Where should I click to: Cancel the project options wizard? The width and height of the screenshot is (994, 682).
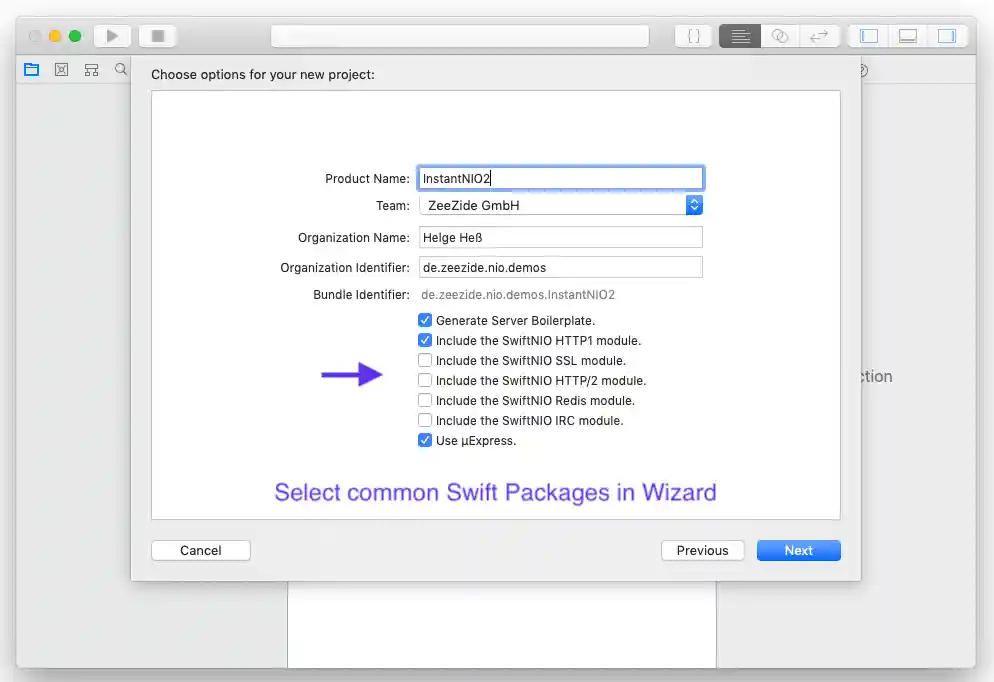[200, 550]
